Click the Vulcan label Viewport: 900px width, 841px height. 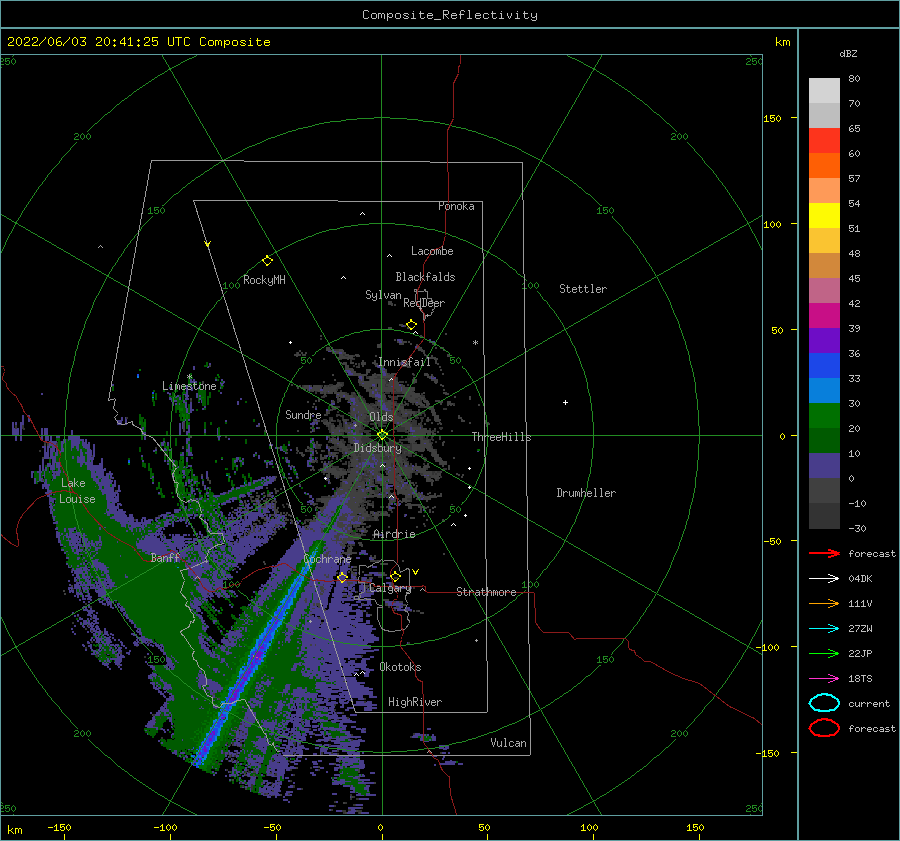coord(509,743)
